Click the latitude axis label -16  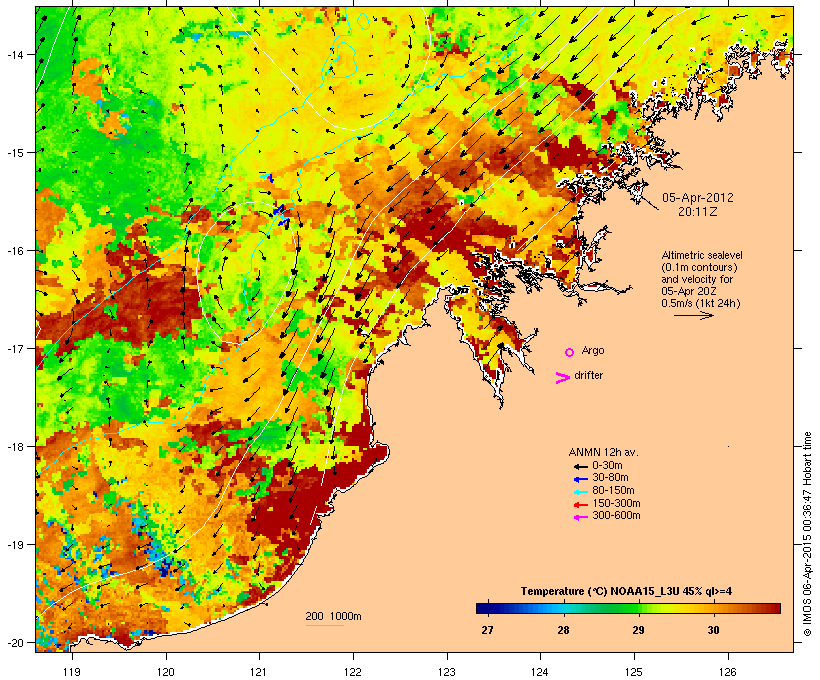pyautogui.click(x=14, y=251)
